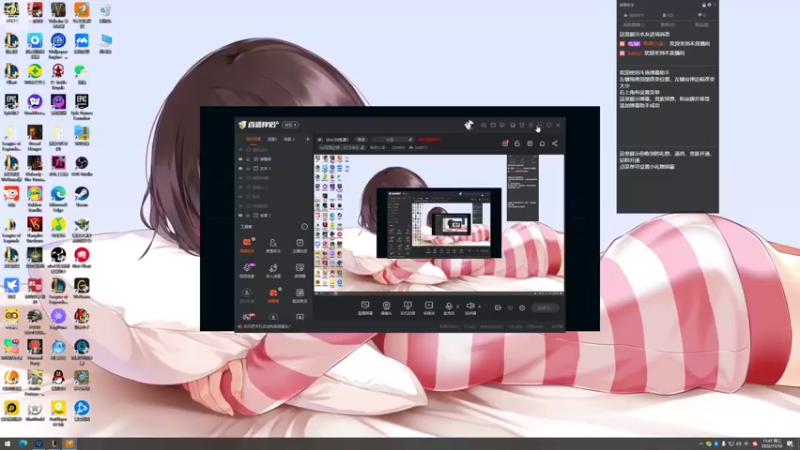Open the QQ penguin desktop shortcut
The height and width of the screenshot is (450, 800).
[58, 381]
